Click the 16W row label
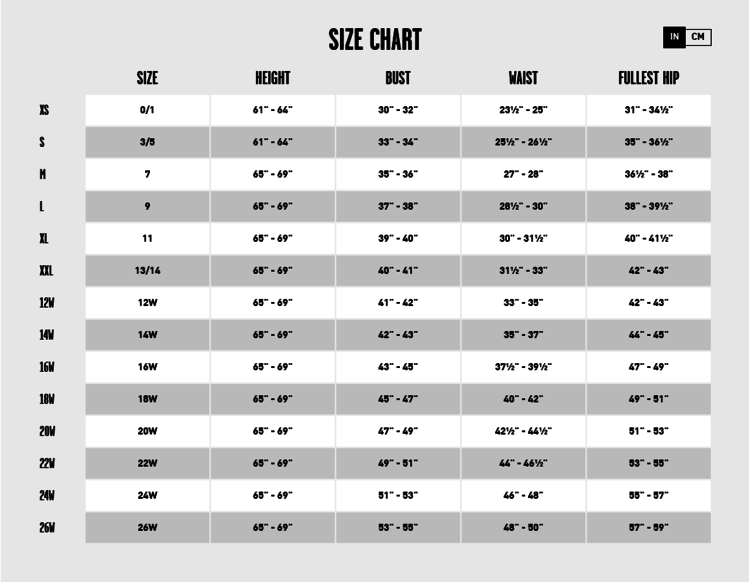This screenshot has height=582, width=749. [46, 367]
